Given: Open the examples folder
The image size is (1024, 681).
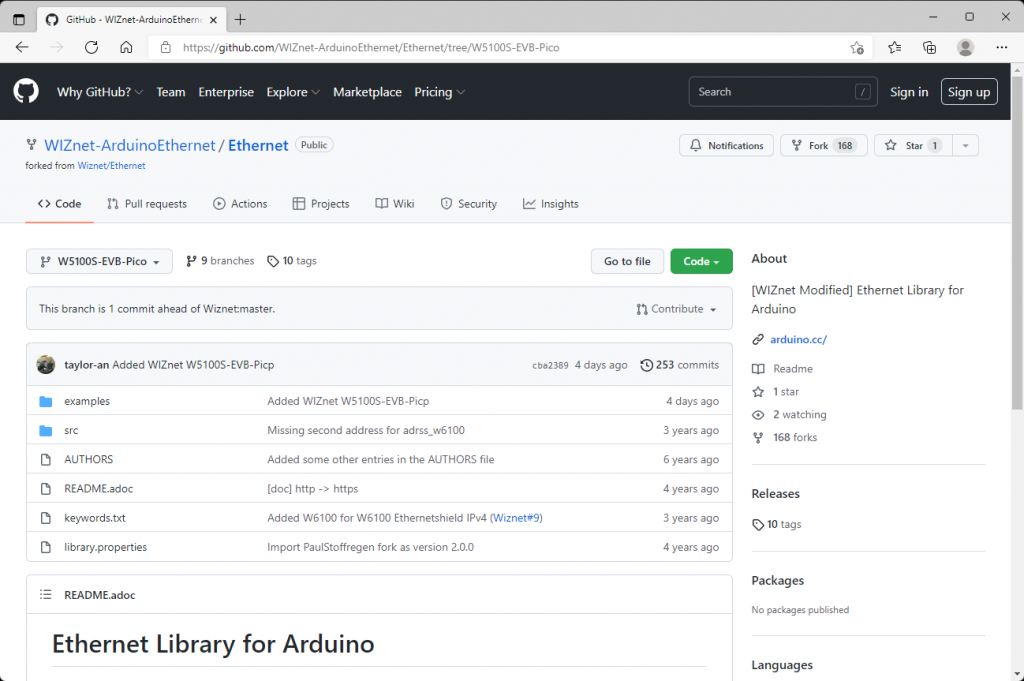Looking at the screenshot, I should [x=87, y=401].
